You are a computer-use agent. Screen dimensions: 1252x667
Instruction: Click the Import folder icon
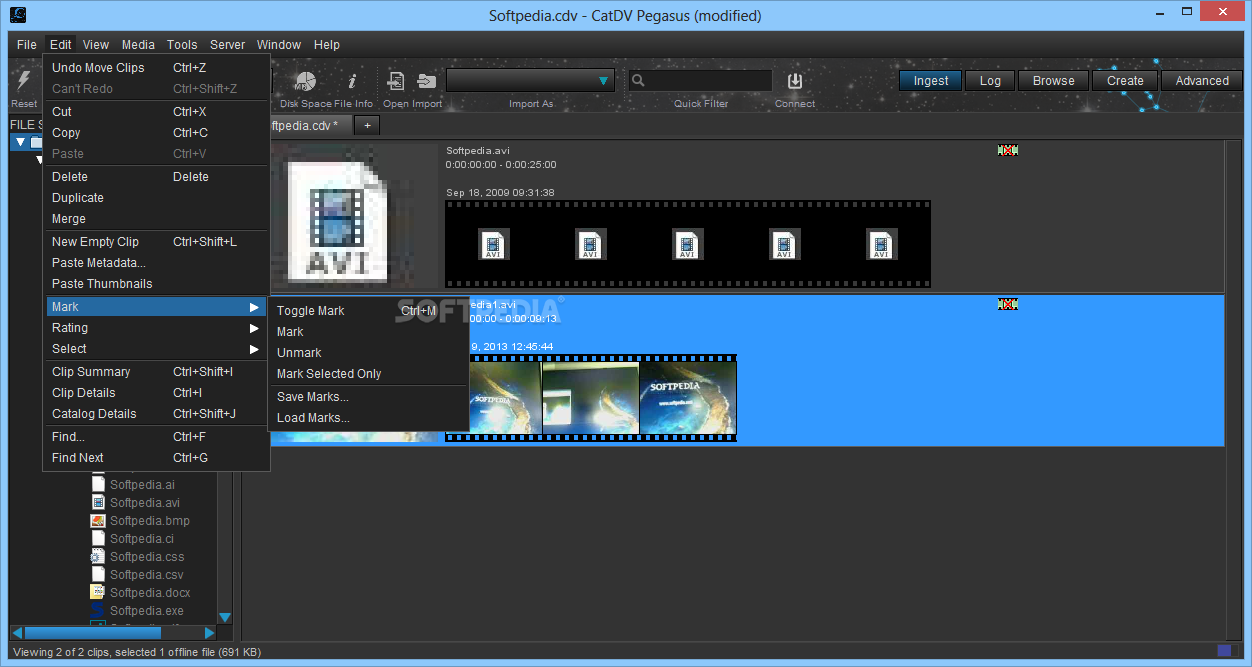pyautogui.click(x=428, y=81)
